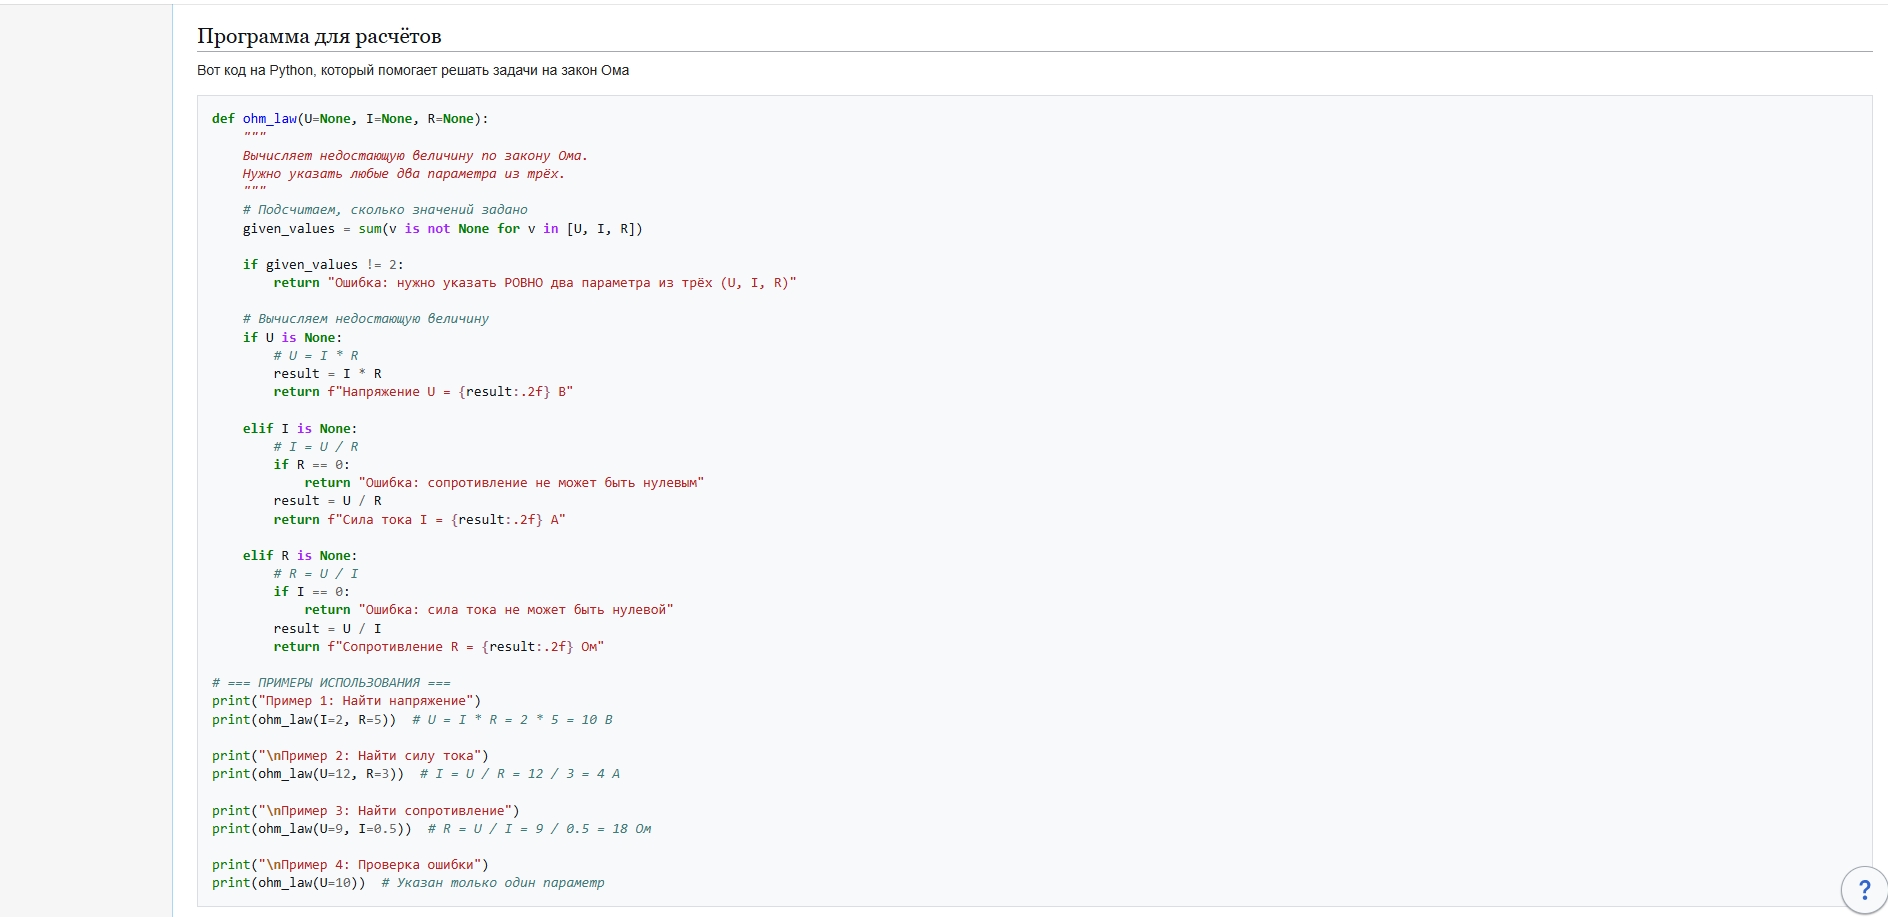Click the return string 'Сила тока I'
Viewport: 1888px width, 917px height.
[x=446, y=520]
